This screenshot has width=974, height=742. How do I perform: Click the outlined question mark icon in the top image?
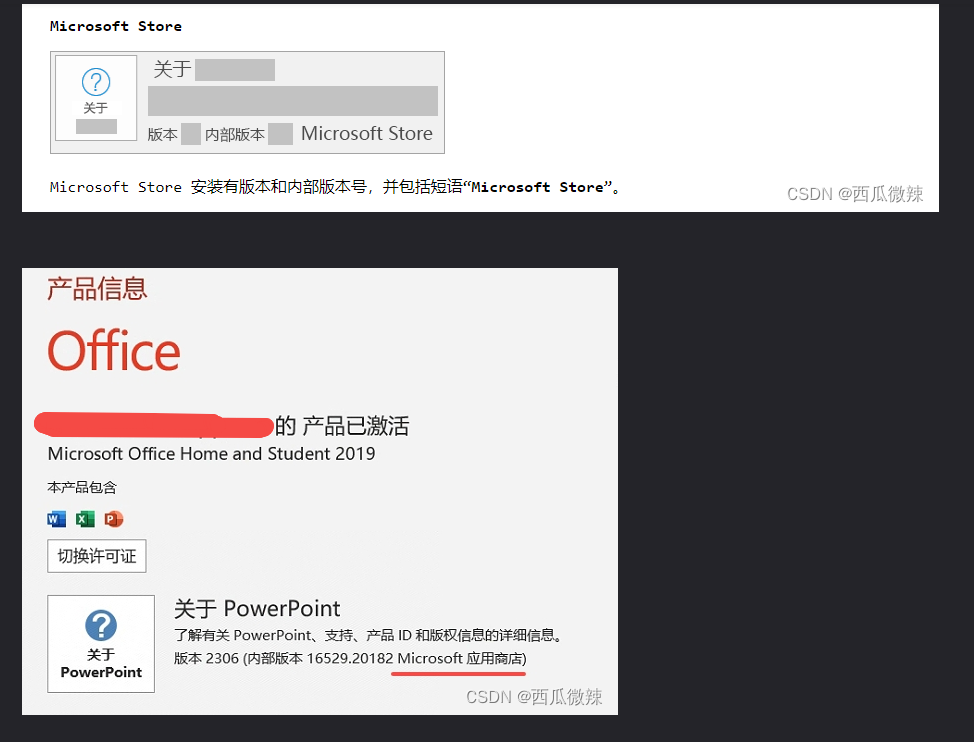point(96,82)
